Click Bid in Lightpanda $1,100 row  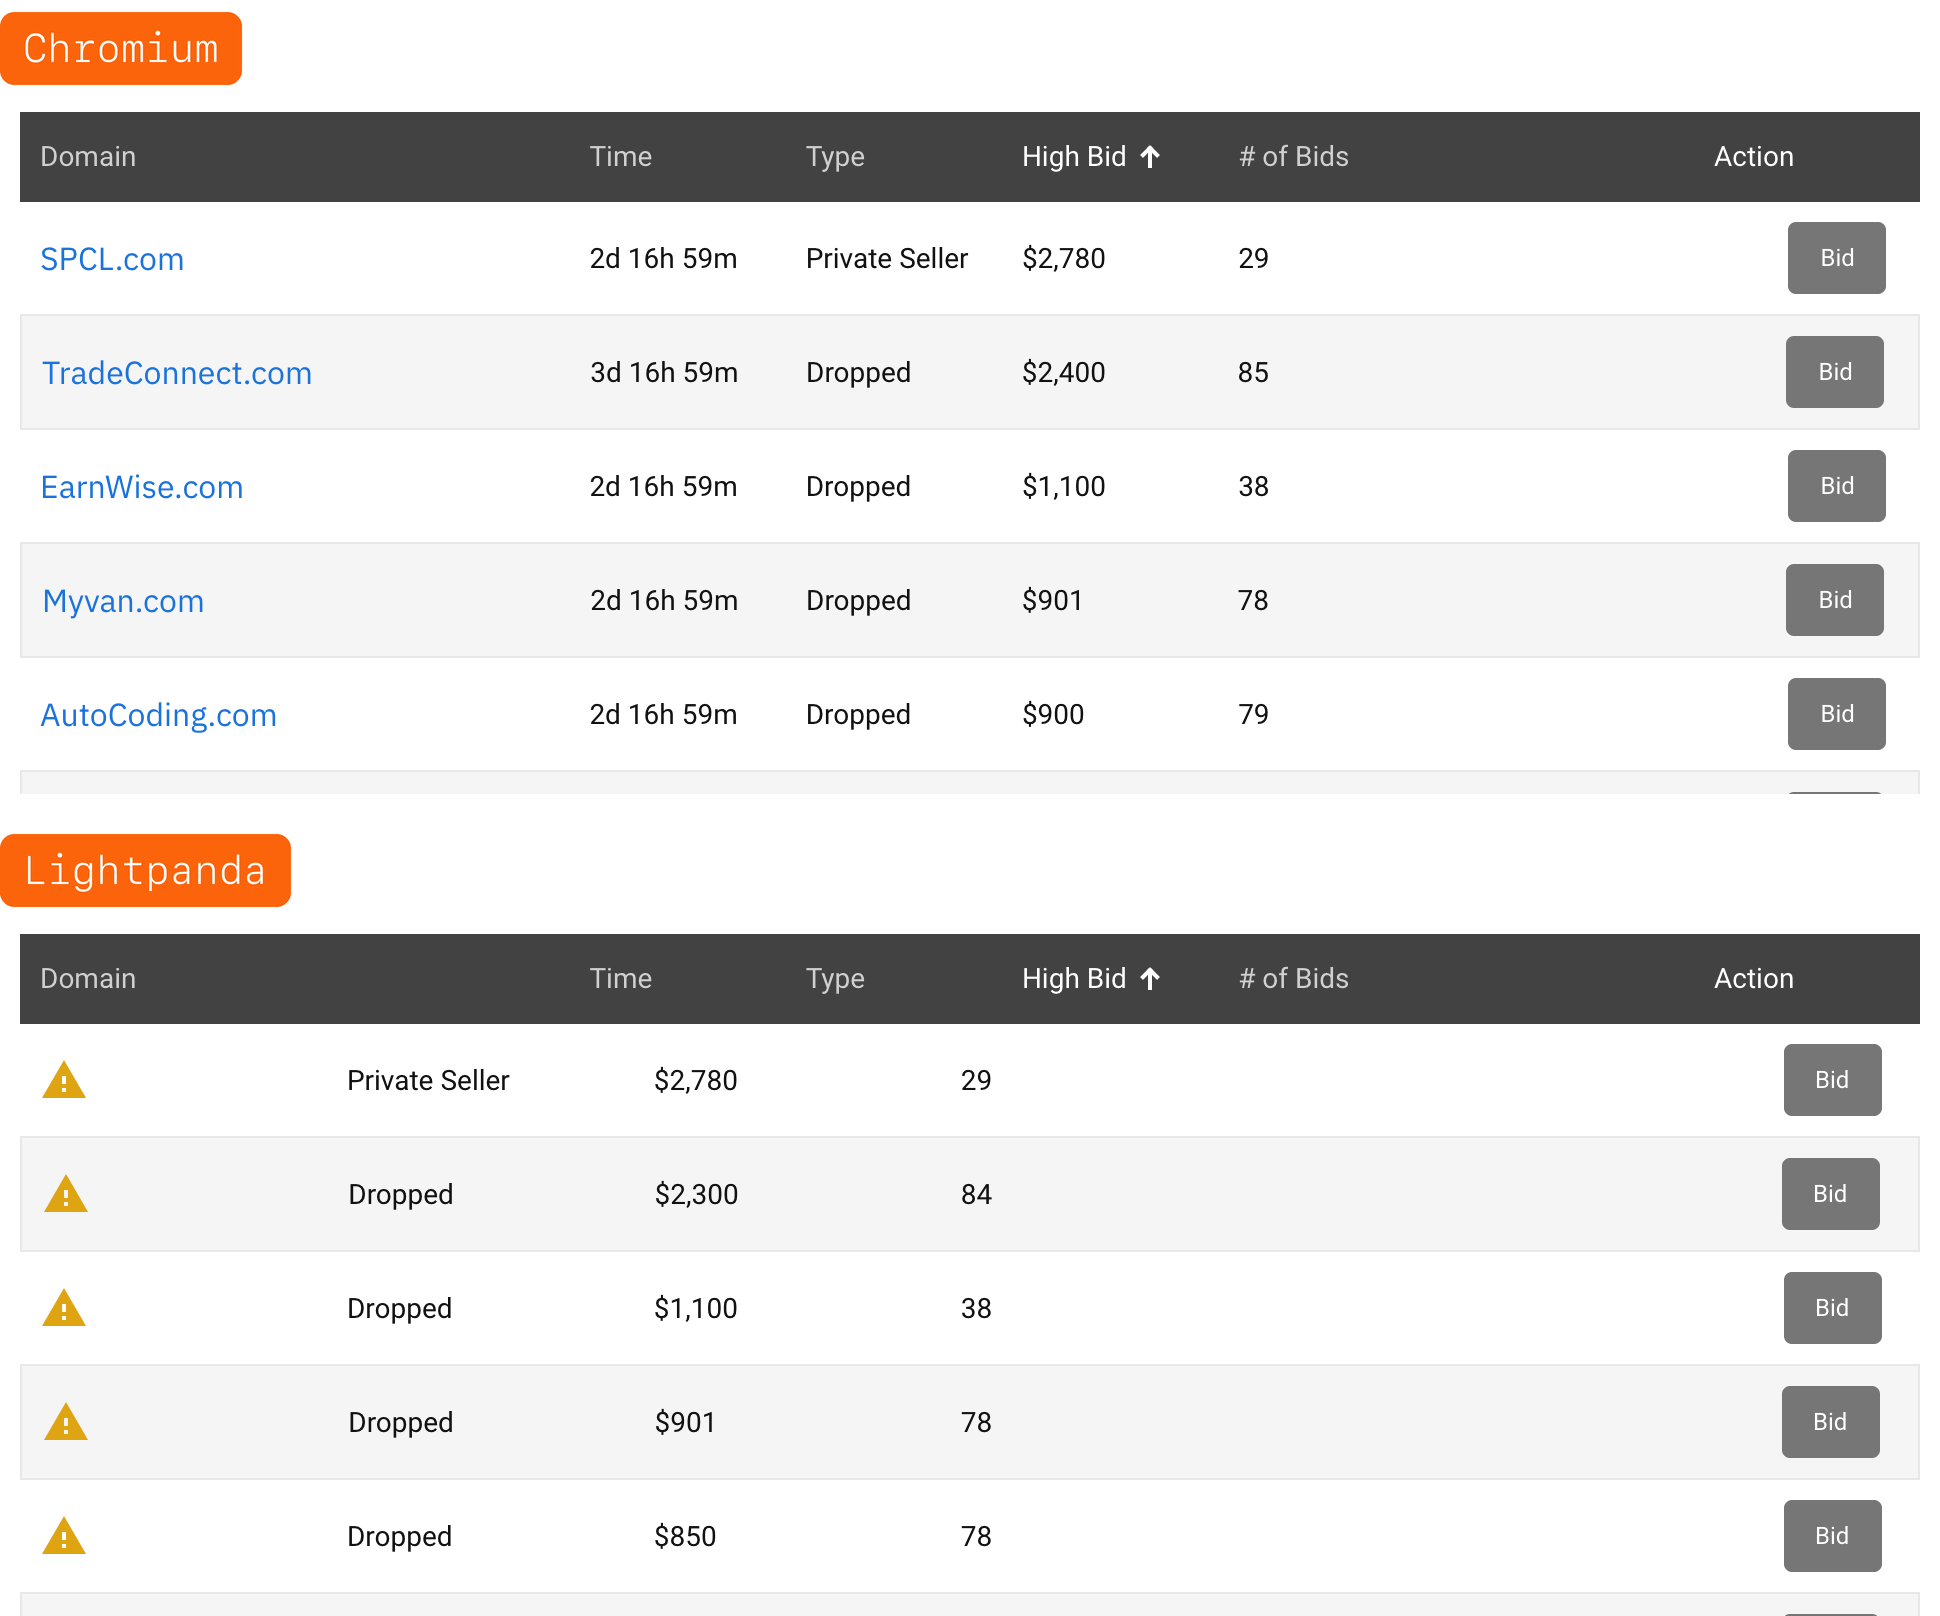pyautogui.click(x=1832, y=1308)
